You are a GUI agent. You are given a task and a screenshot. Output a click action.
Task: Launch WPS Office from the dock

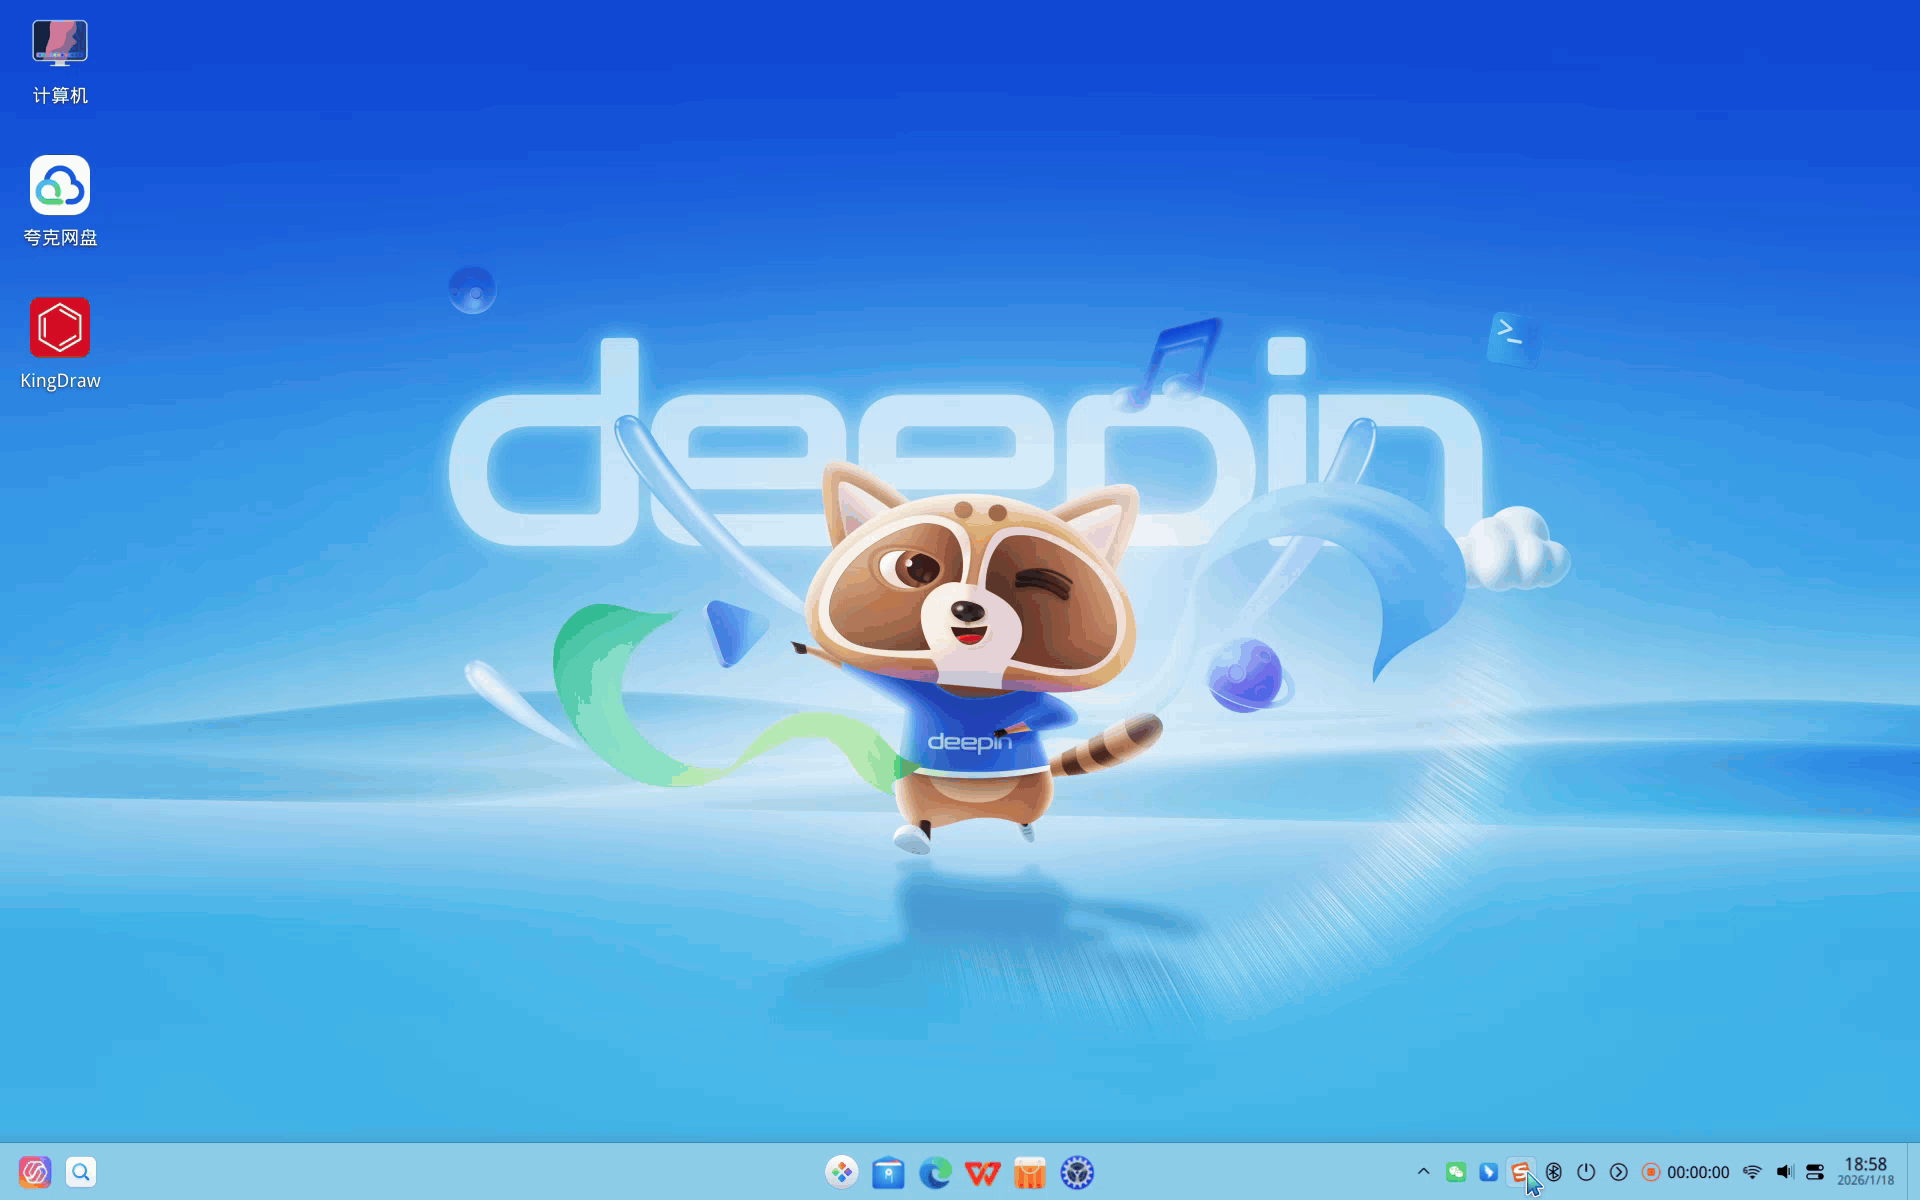tap(982, 1172)
